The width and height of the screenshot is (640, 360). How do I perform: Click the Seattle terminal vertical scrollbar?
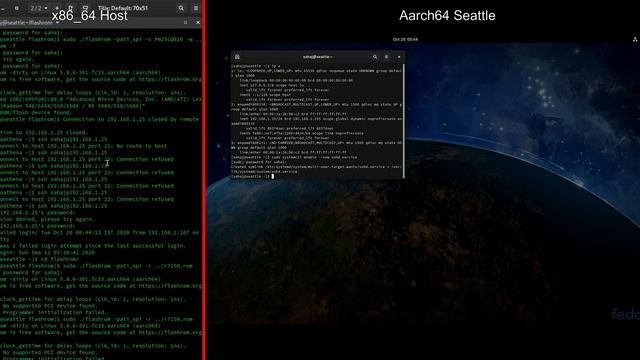(x=404, y=120)
